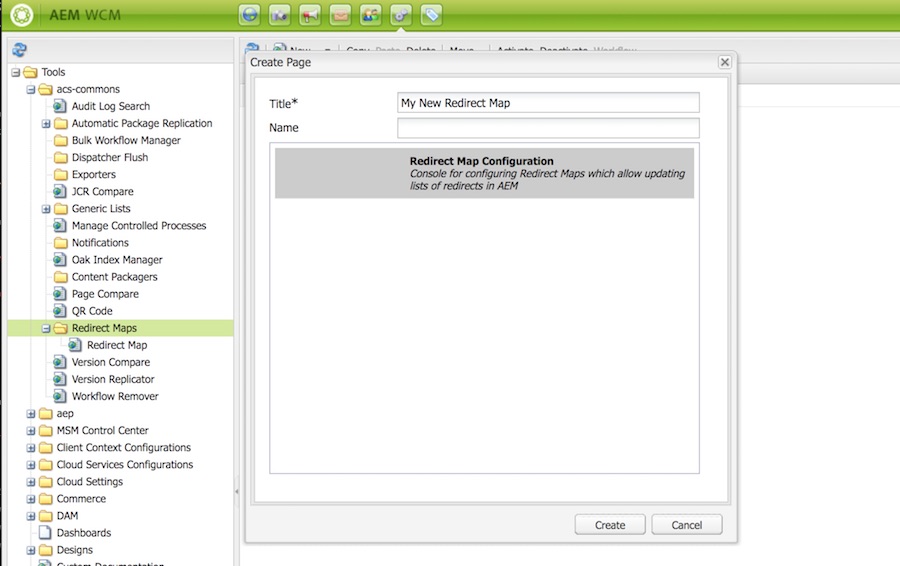Click the Bulk Workflow Manager folder icon
The width and height of the screenshot is (900, 566).
click(x=61, y=140)
